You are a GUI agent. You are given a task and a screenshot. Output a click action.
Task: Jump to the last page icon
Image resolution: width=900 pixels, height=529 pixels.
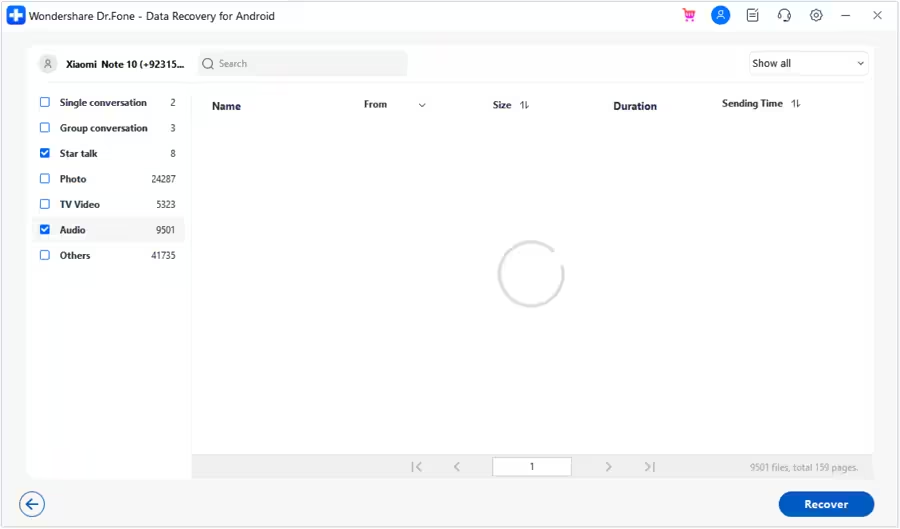click(649, 467)
